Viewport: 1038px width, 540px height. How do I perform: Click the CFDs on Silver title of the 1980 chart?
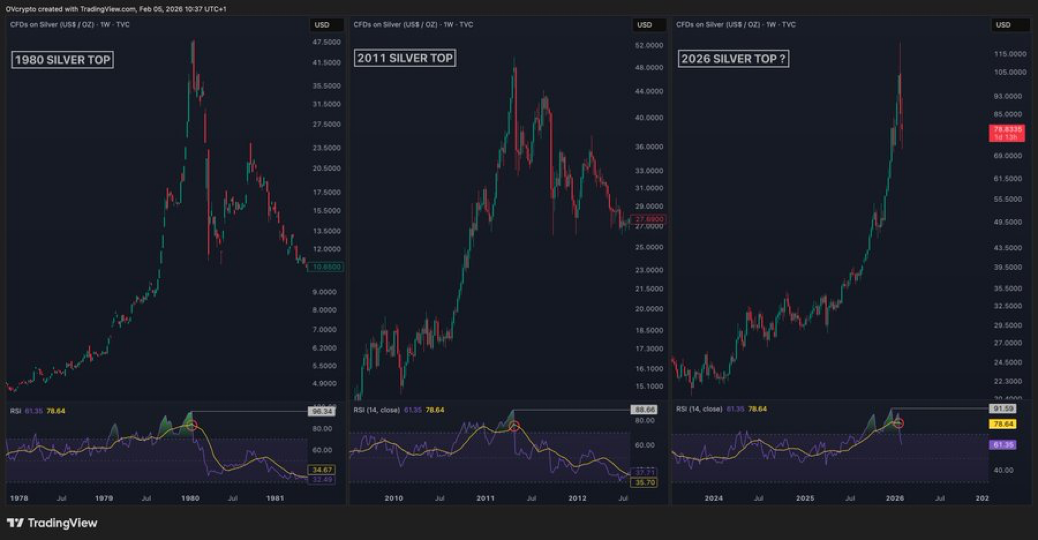click(70, 24)
